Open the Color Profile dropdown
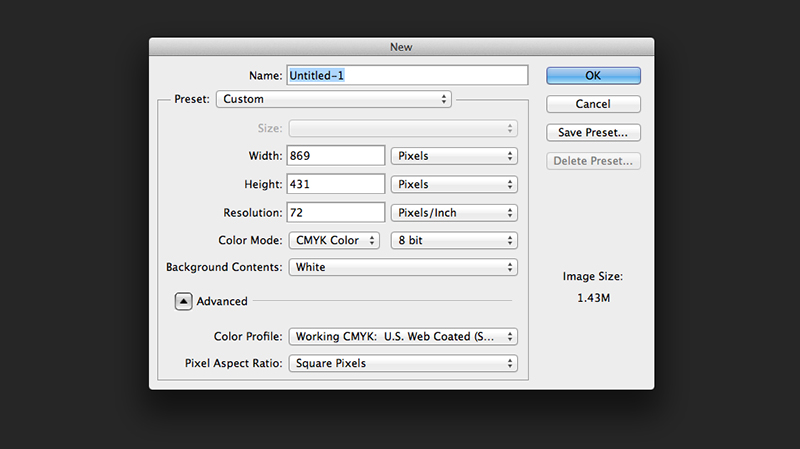Image resolution: width=800 pixels, height=449 pixels. pos(403,337)
